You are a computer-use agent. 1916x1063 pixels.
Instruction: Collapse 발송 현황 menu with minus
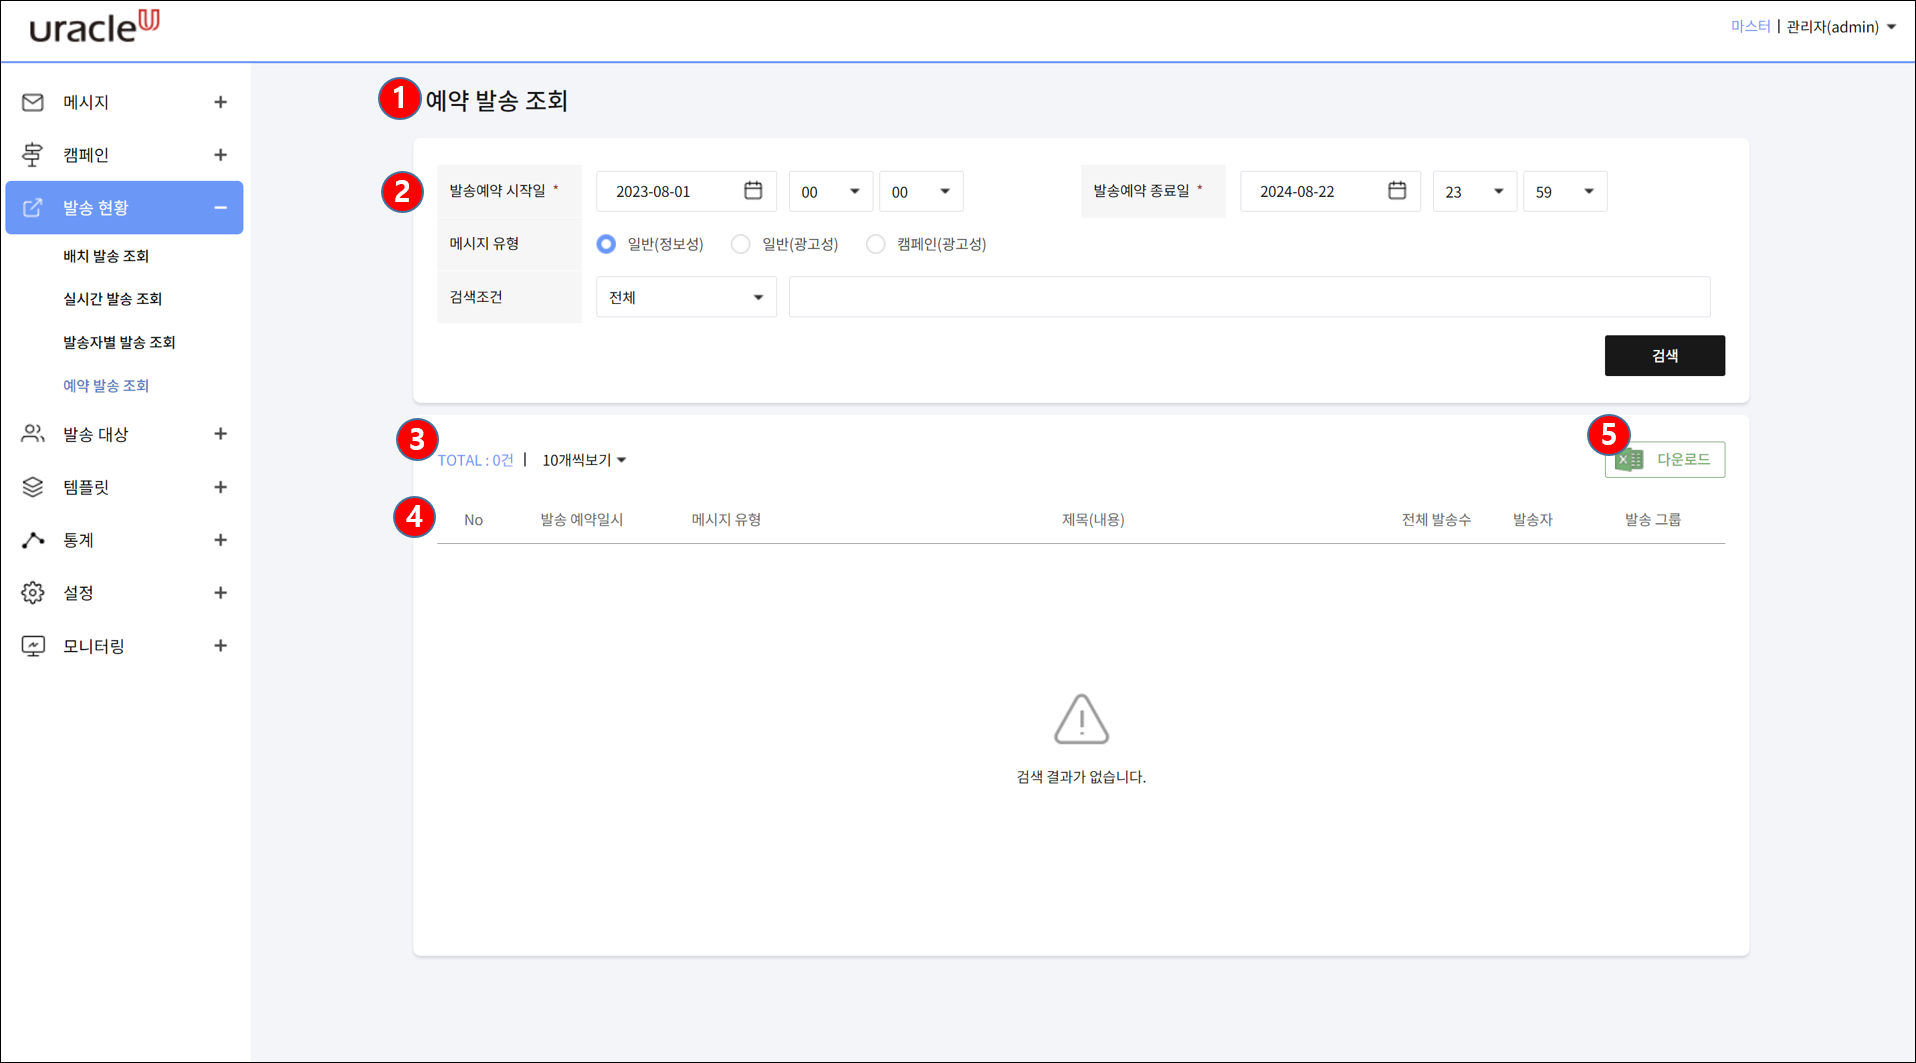pos(221,207)
